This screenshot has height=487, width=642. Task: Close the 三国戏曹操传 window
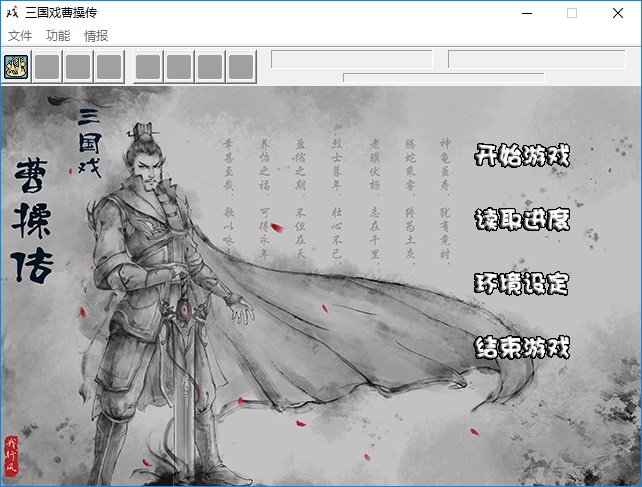pyautogui.click(x=618, y=13)
